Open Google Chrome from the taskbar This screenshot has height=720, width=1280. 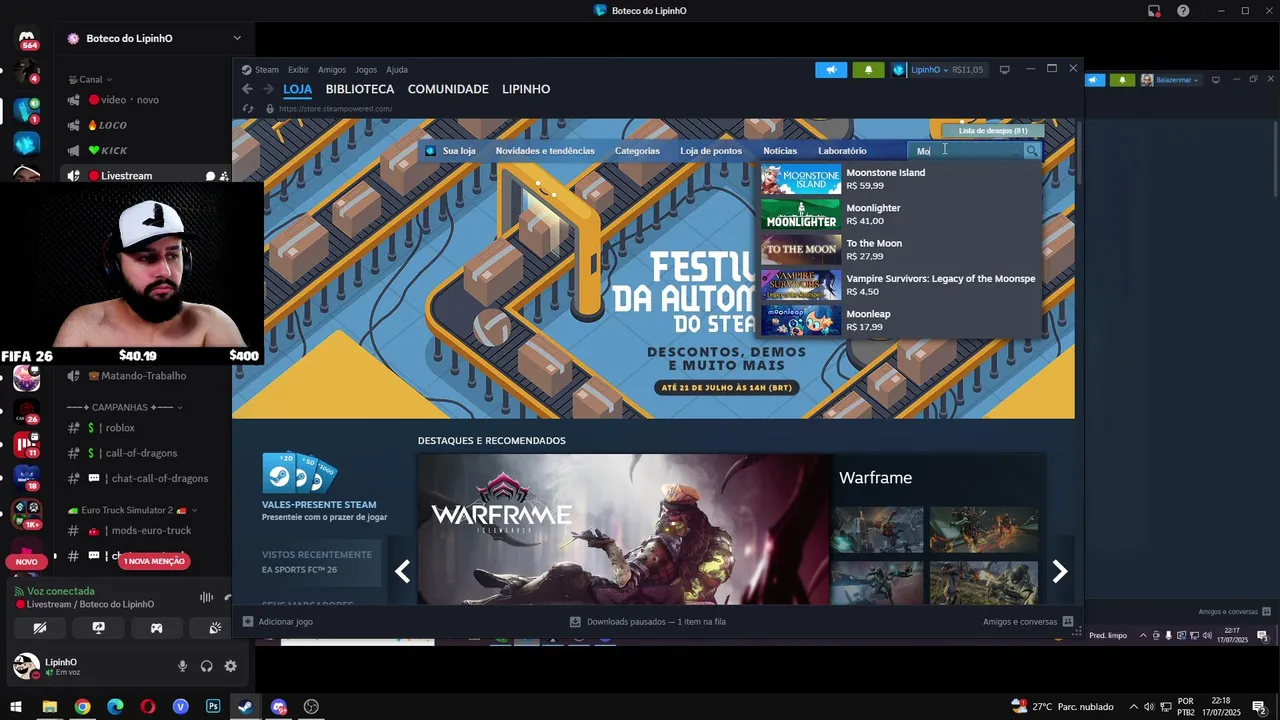click(x=82, y=707)
